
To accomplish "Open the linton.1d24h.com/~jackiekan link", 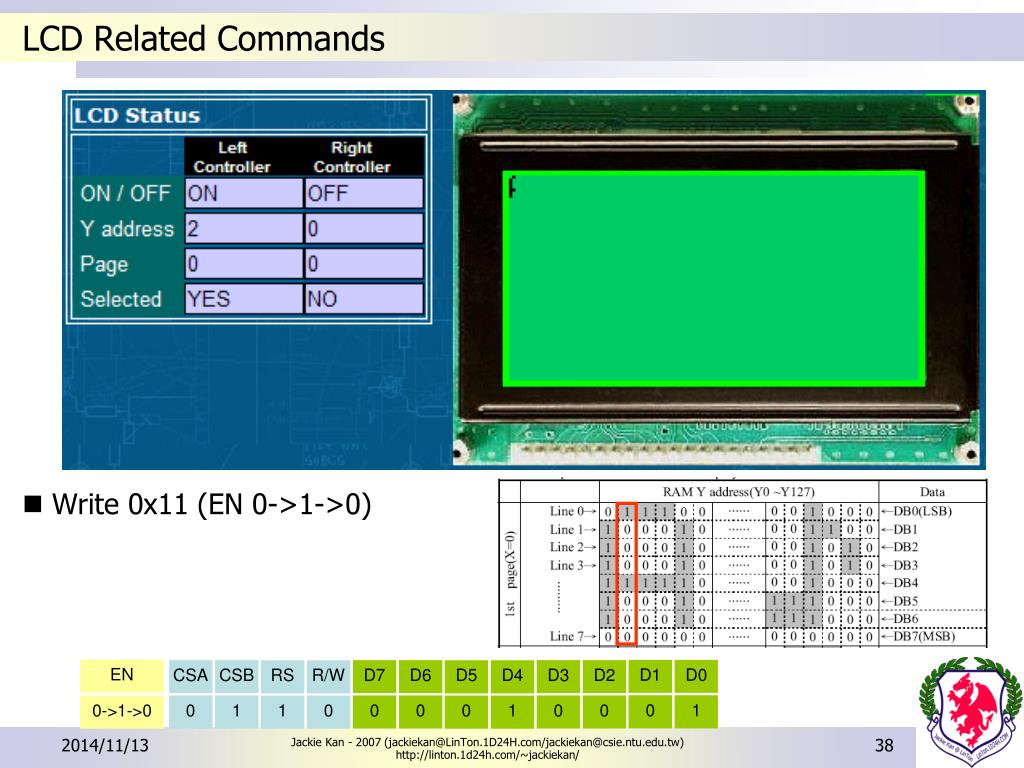I will click(x=487, y=755).
